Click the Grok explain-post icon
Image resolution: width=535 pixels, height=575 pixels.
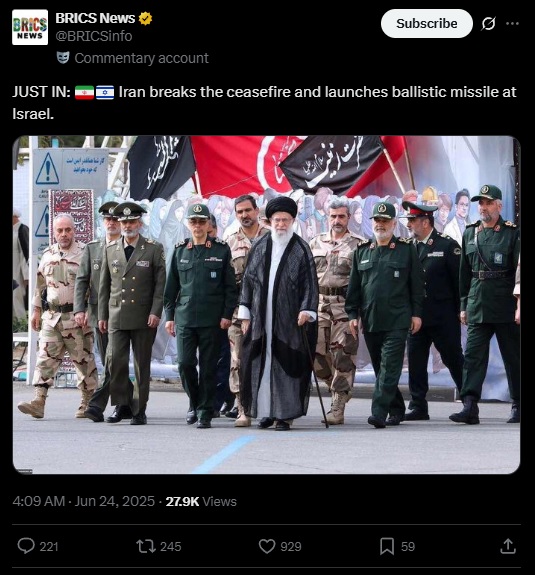tap(488, 24)
